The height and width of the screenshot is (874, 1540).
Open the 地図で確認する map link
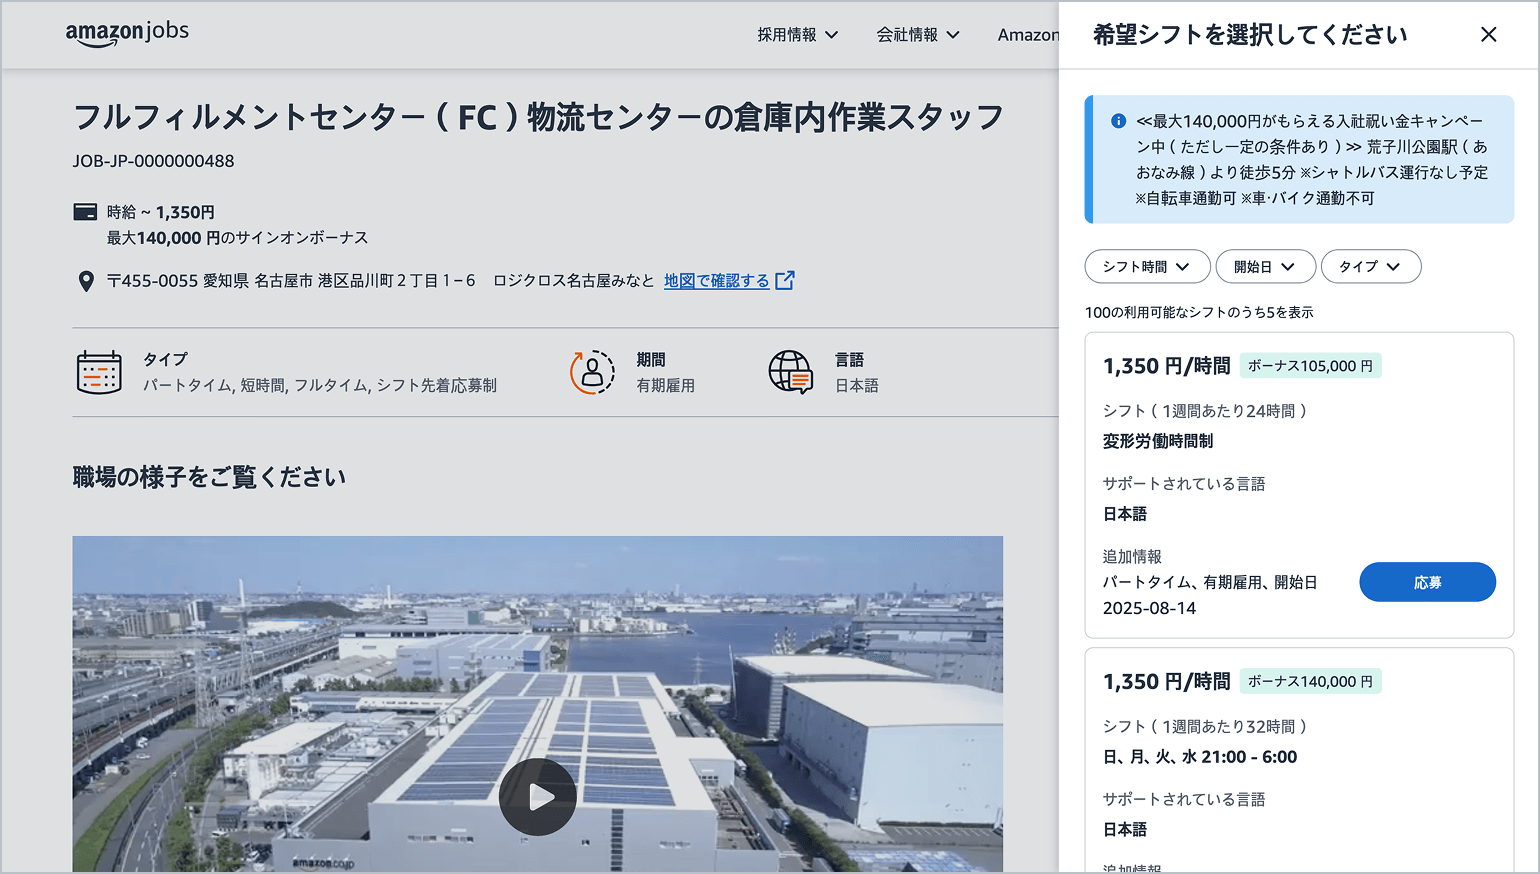(x=717, y=281)
